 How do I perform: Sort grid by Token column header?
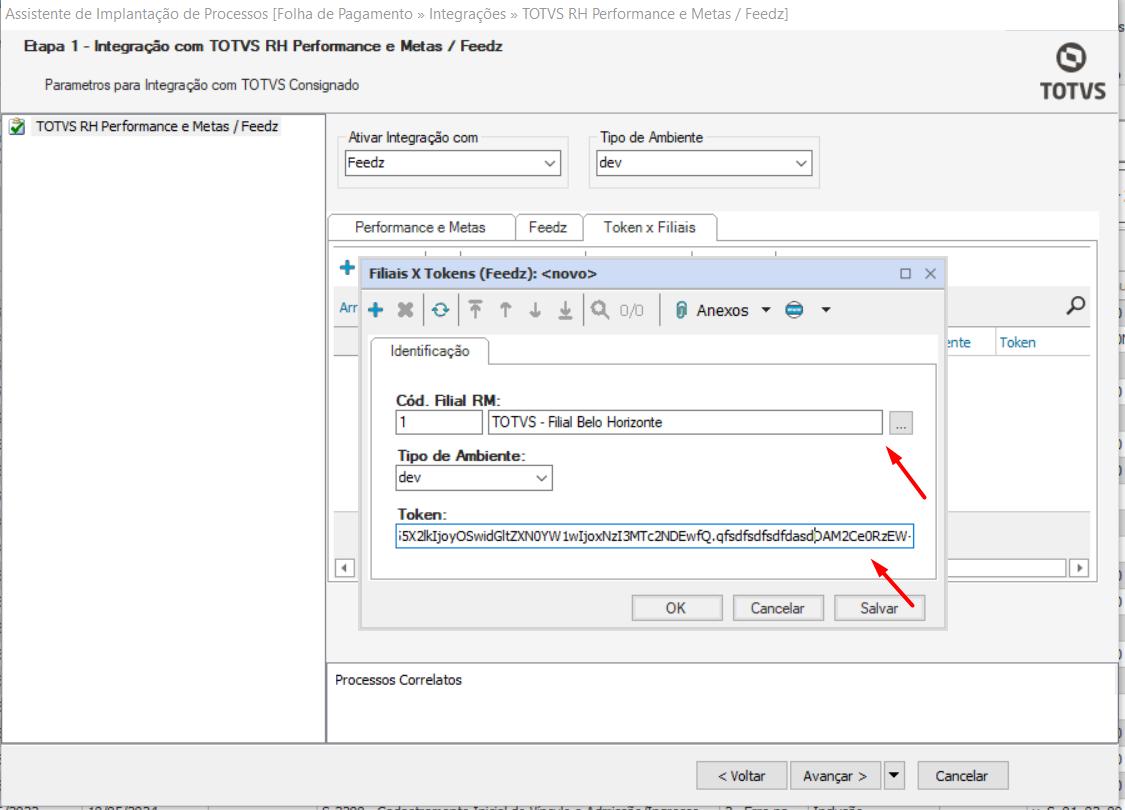pos(1017,342)
